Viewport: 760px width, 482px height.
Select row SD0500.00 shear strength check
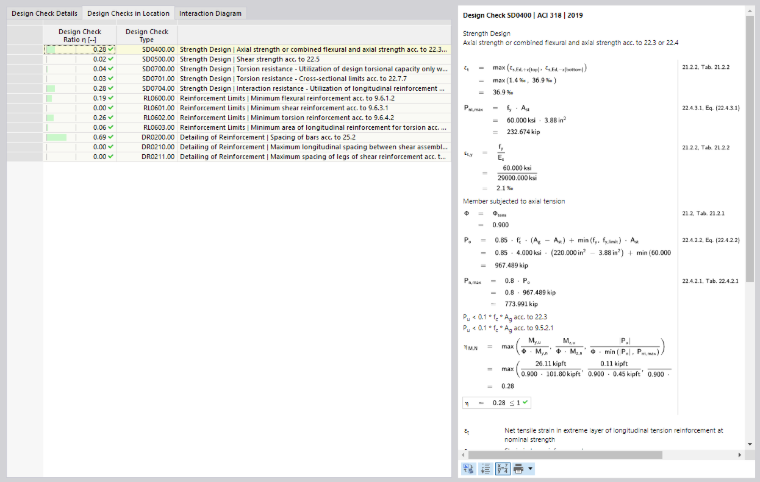247,59
